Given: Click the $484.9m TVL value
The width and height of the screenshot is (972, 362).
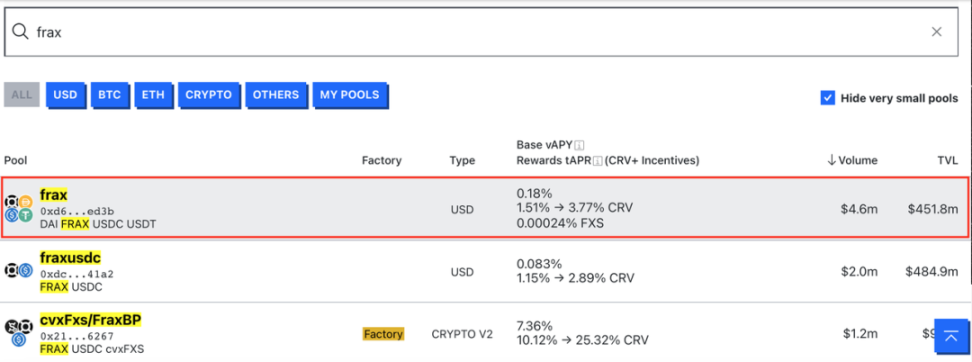Looking at the screenshot, I should 932,272.
